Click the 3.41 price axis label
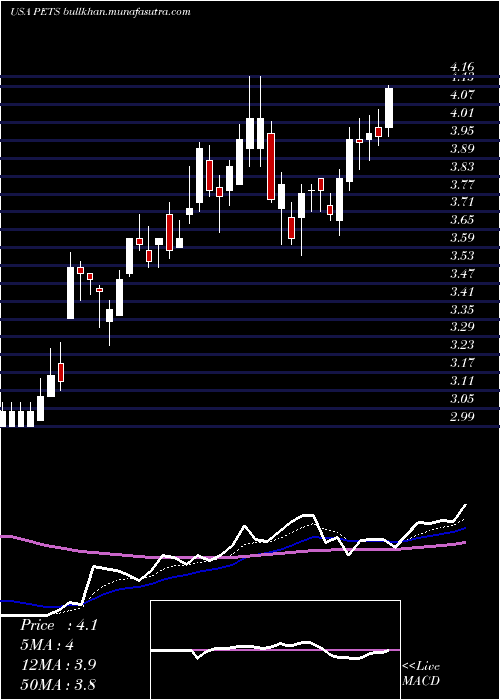This screenshot has height=700, width=500. [462, 292]
